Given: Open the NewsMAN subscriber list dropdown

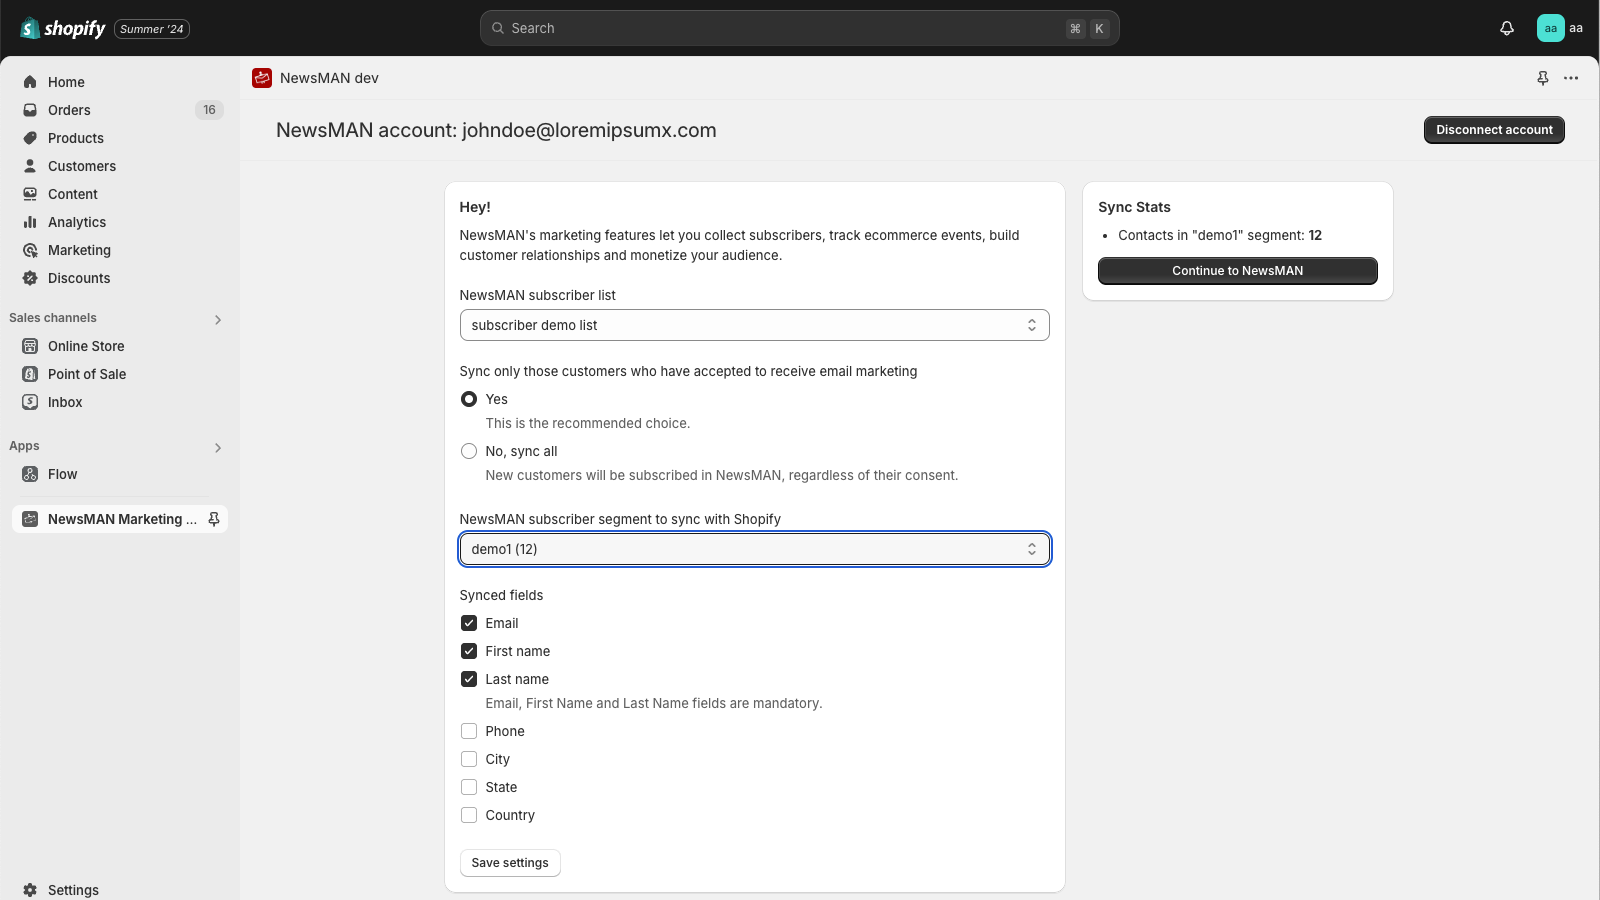Looking at the screenshot, I should (755, 325).
